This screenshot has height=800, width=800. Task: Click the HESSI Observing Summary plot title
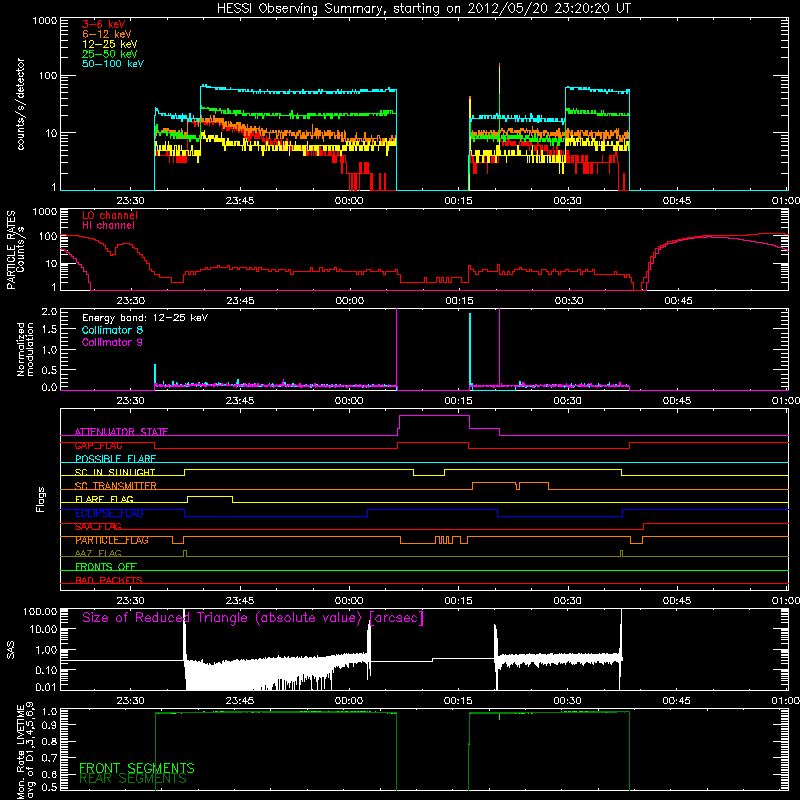[424, 9]
